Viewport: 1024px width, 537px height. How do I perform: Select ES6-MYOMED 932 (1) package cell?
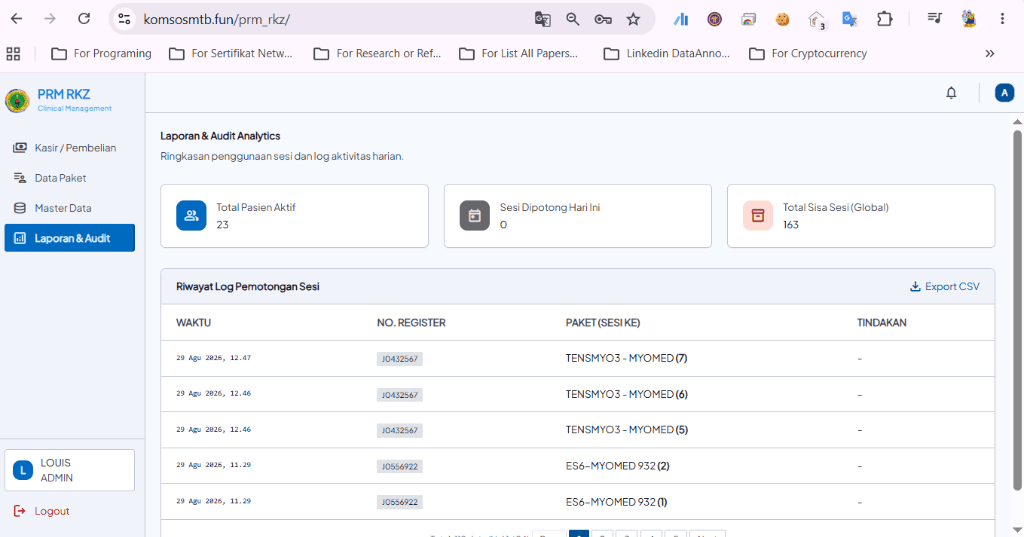[x=616, y=502]
